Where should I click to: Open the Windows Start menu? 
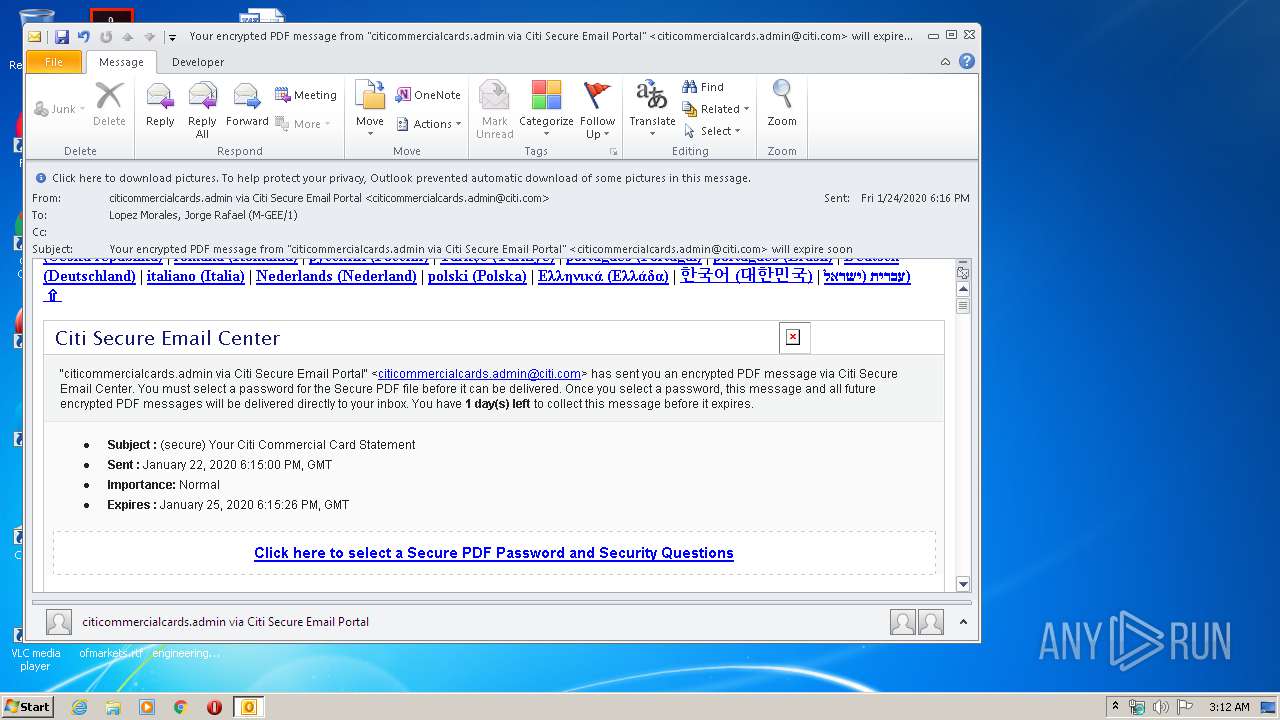click(27, 707)
